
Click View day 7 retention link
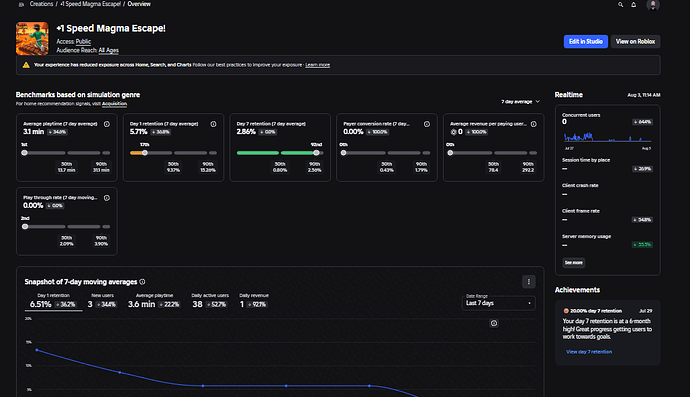589,352
